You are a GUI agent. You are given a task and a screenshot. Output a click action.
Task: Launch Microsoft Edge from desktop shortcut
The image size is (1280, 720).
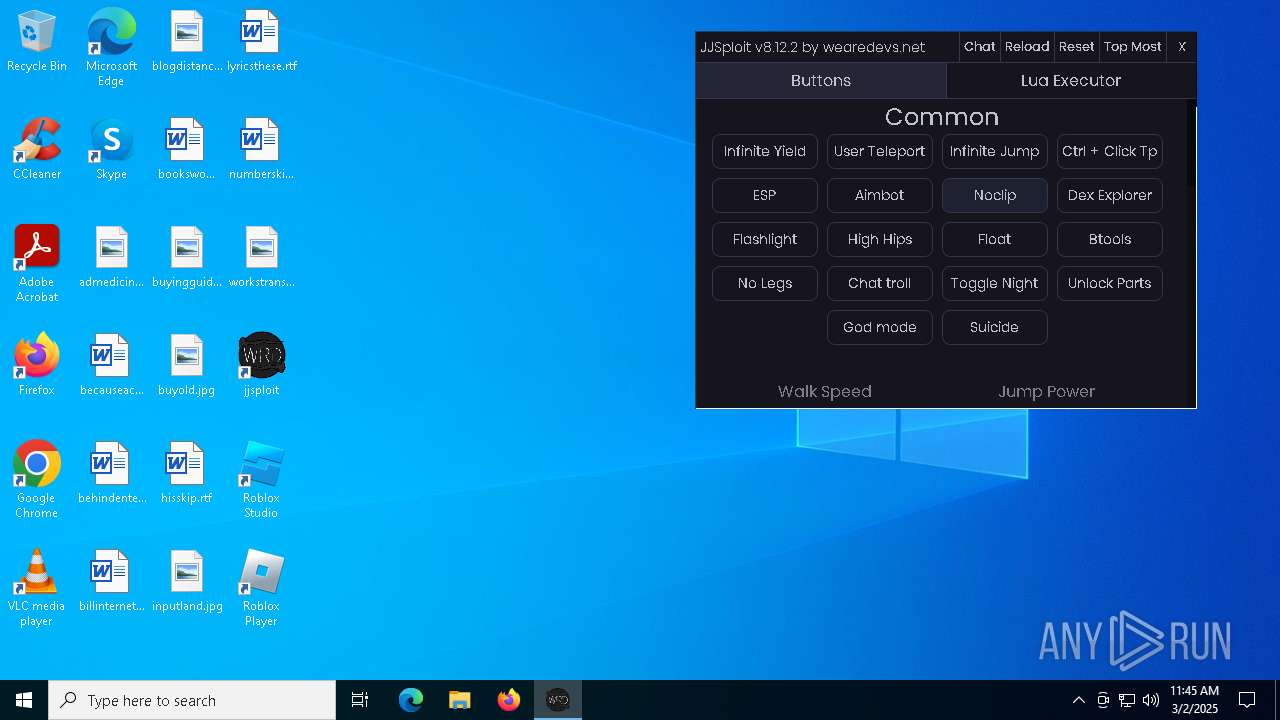pos(111,48)
